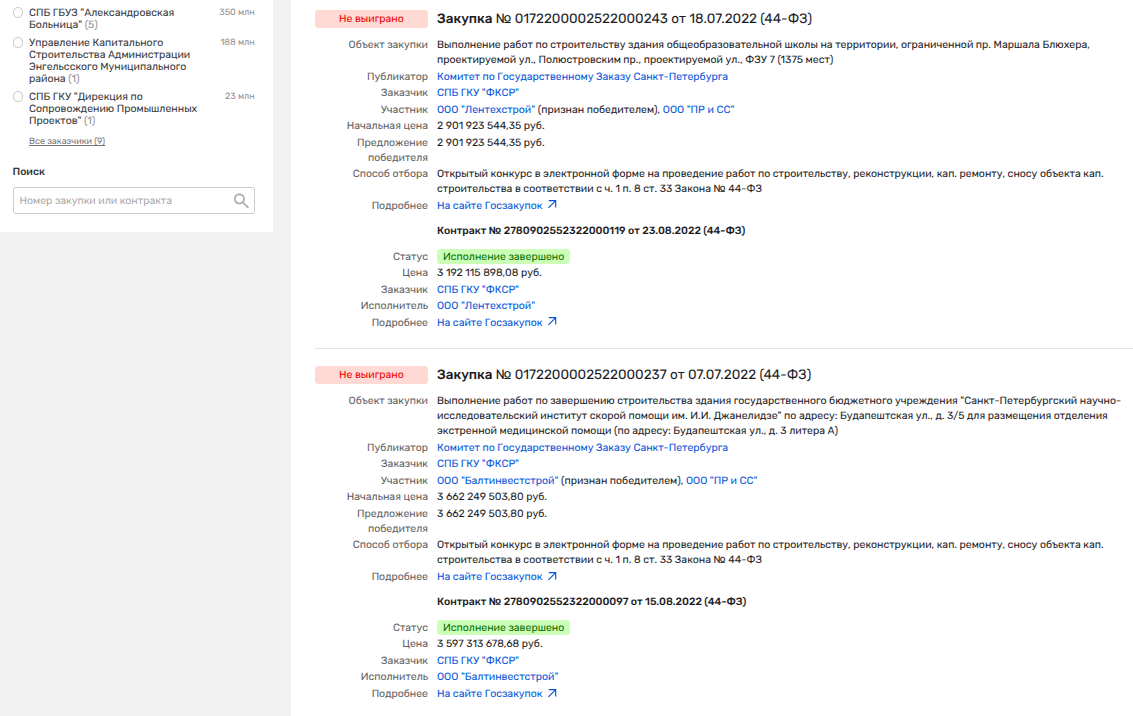Select Управление Капитального Строительства radio option

(18, 43)
